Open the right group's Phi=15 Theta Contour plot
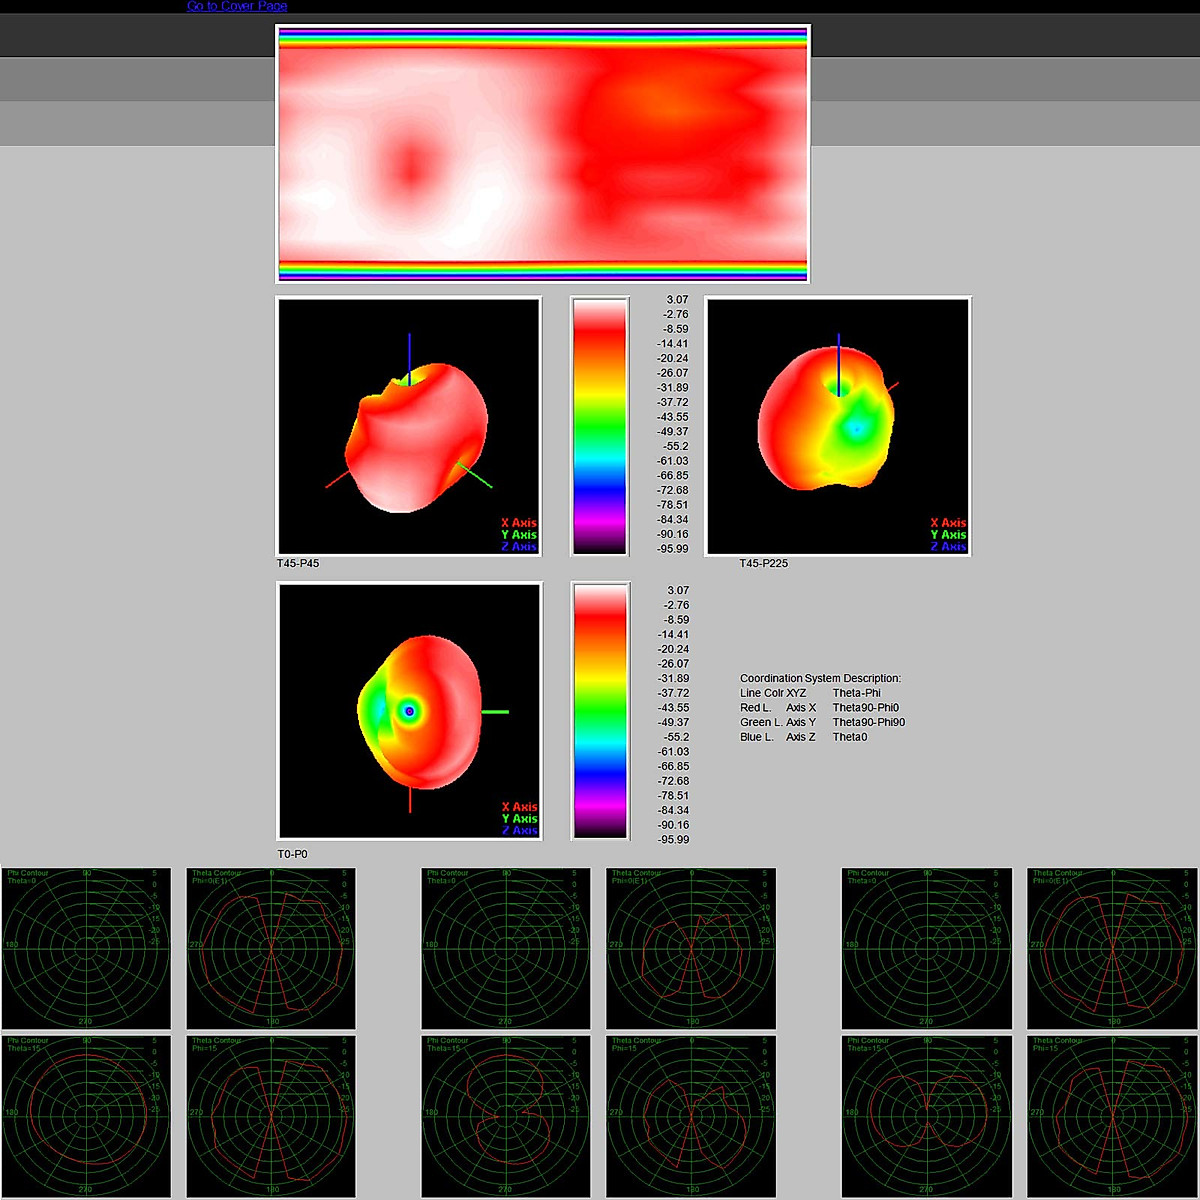The image size is (1200, 1200). [1112, 1114]
